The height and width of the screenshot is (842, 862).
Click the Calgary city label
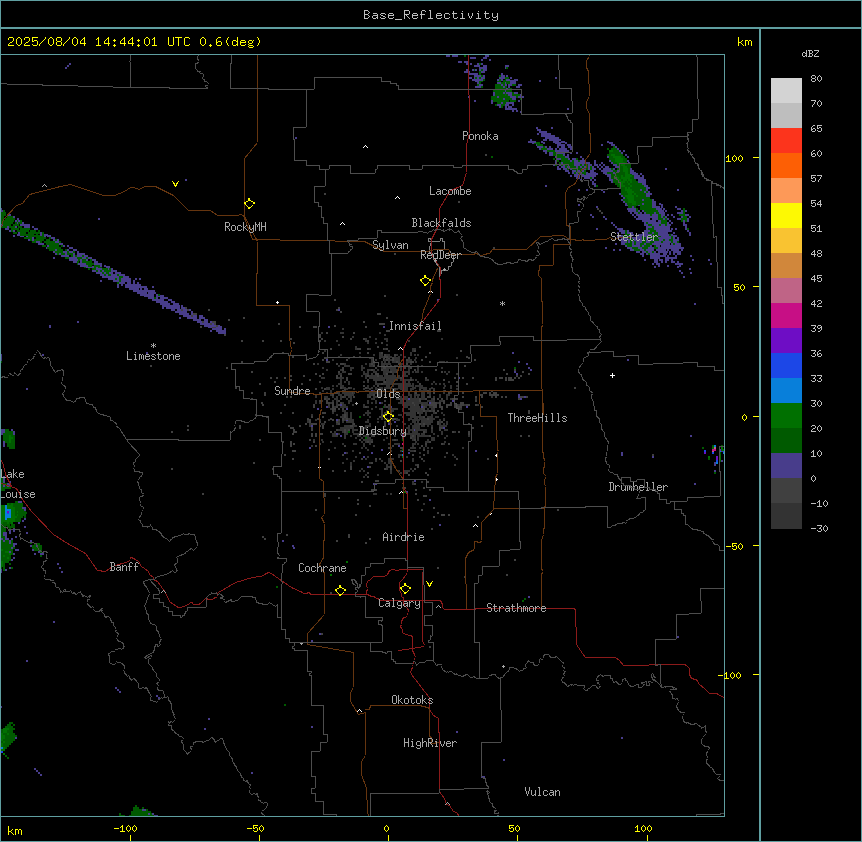[x=399, y=603]
